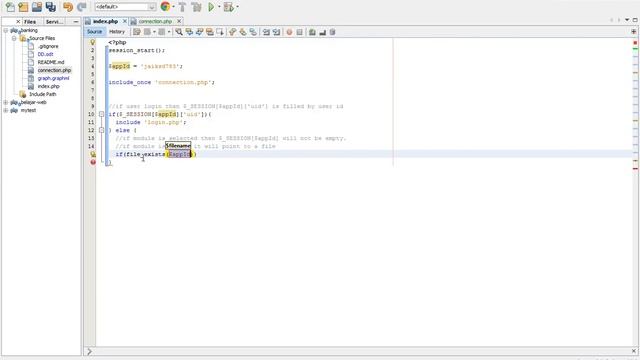Minimize the Files side panel
This screenshot has height=360, width=640.
pyautogui.click(x=76, y=22)
